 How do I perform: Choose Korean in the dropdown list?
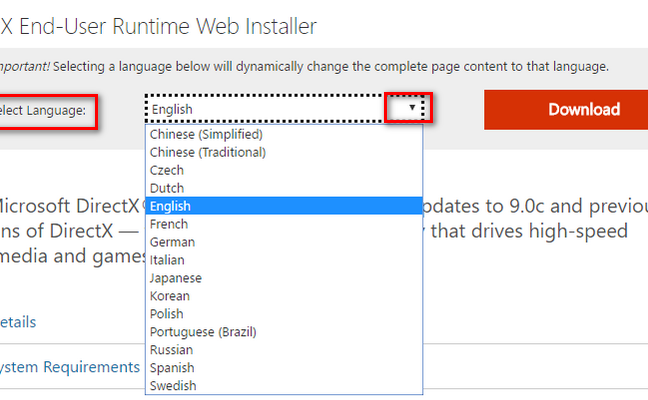click(x=284, y=296)
